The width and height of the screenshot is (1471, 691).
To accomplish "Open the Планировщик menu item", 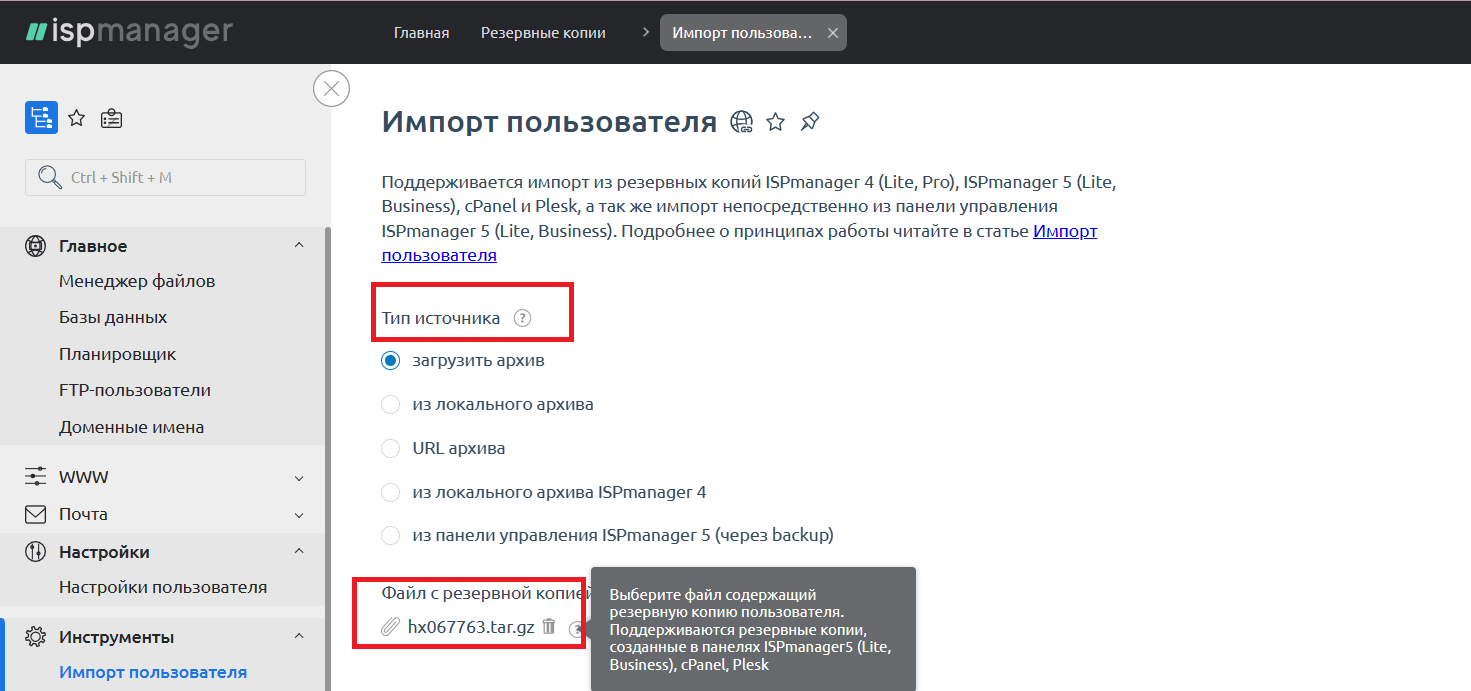I will (117, 354).
